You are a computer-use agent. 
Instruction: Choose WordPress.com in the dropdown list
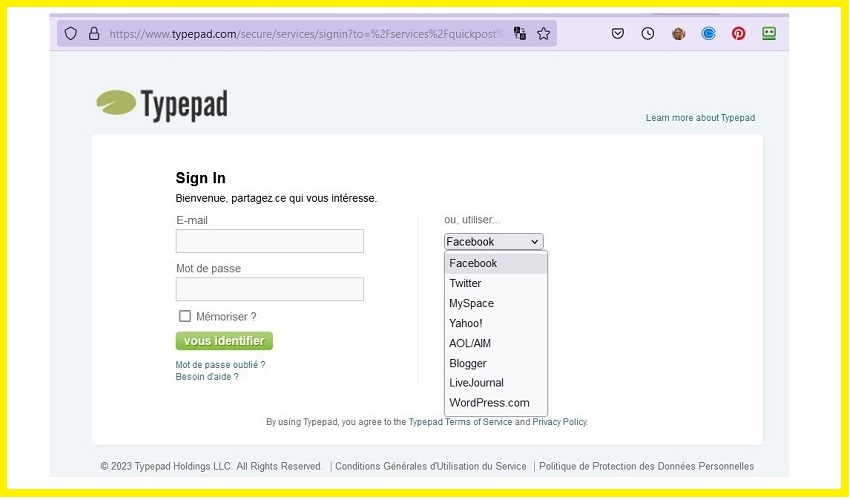[489, 403]
